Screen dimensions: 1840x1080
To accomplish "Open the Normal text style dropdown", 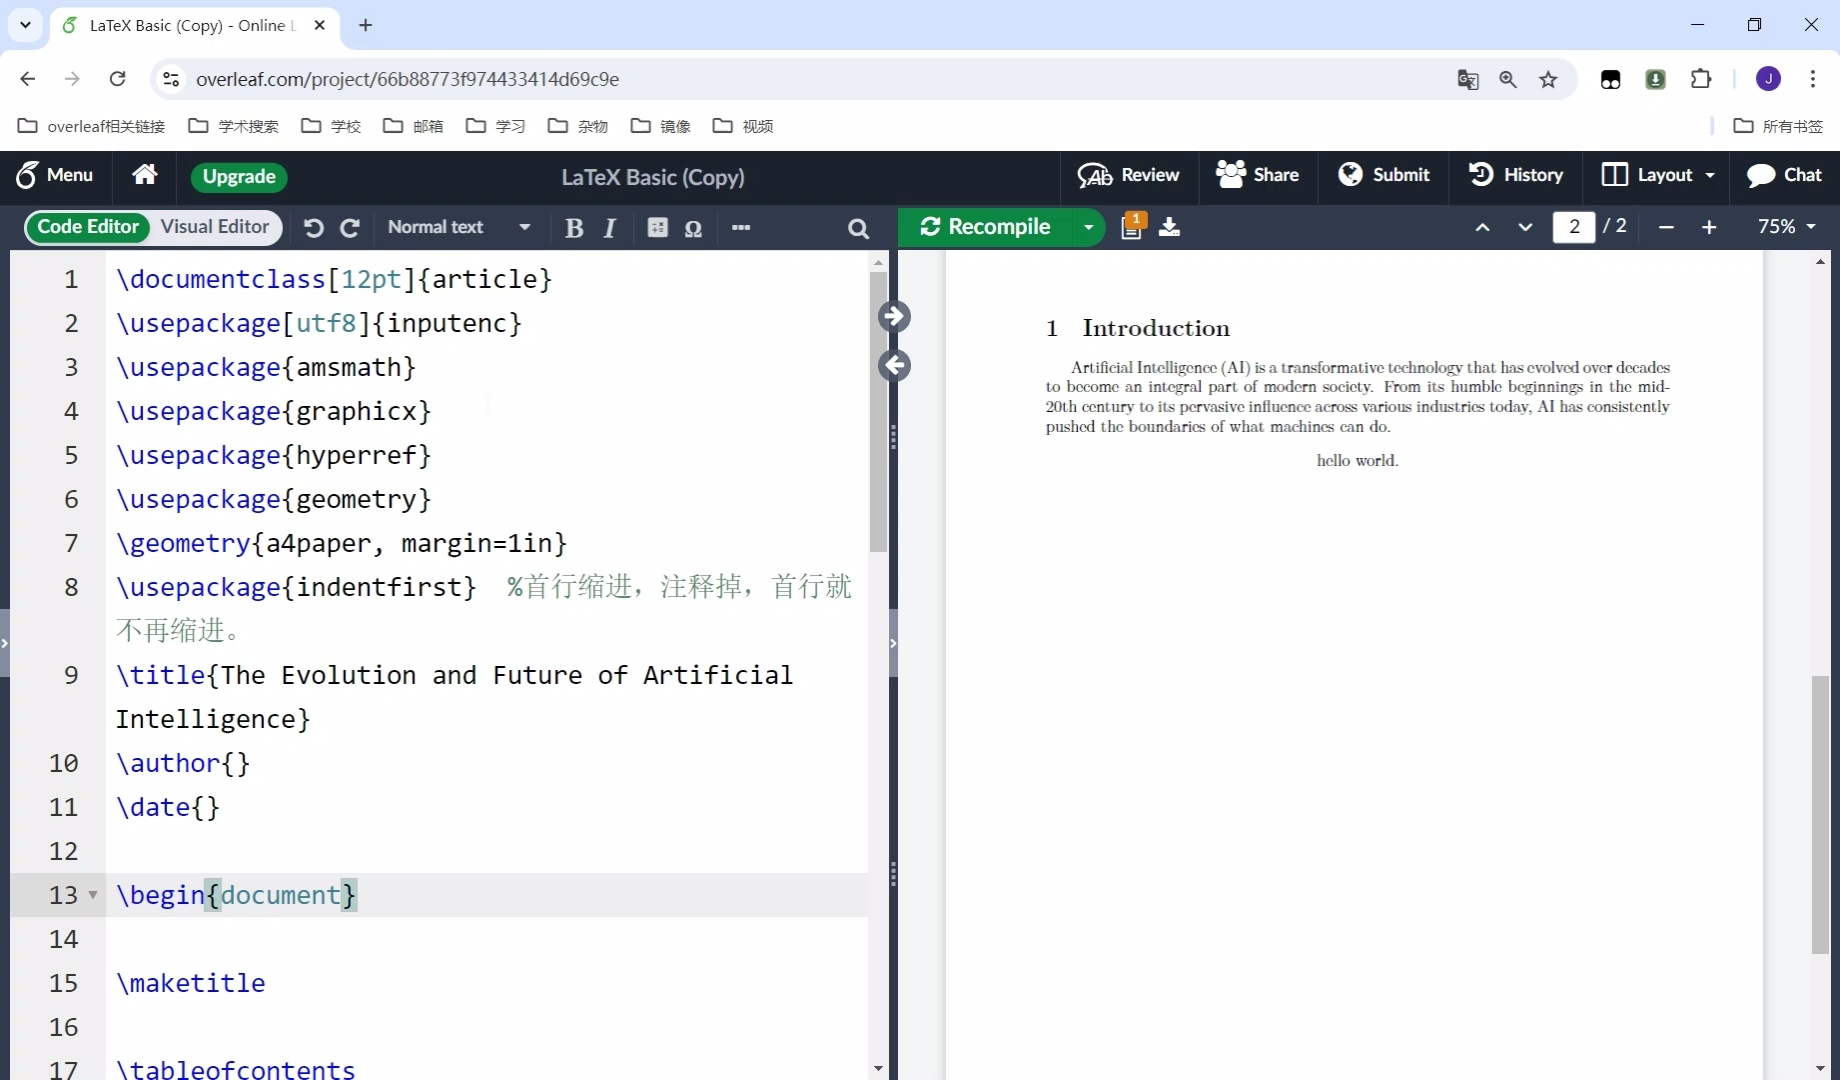I will 460,227.
